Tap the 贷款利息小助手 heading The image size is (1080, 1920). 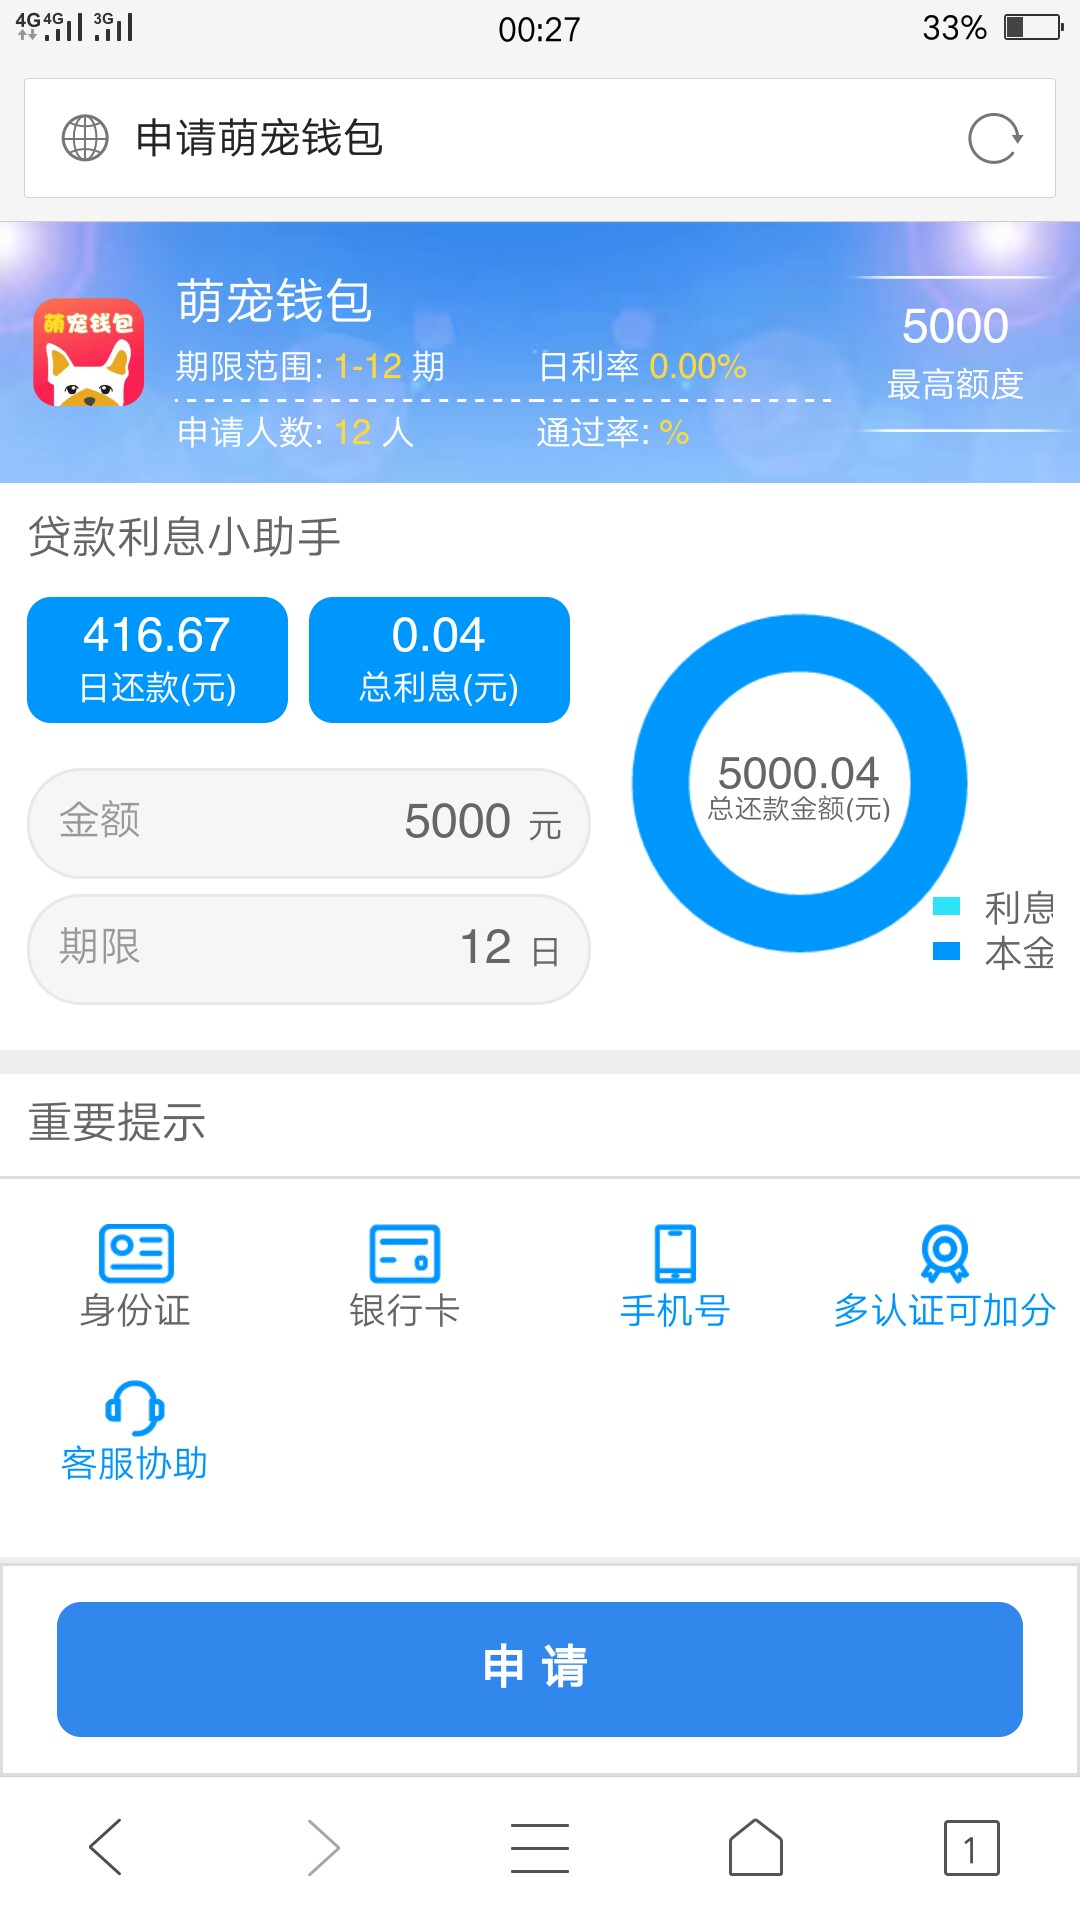[184, 537]
